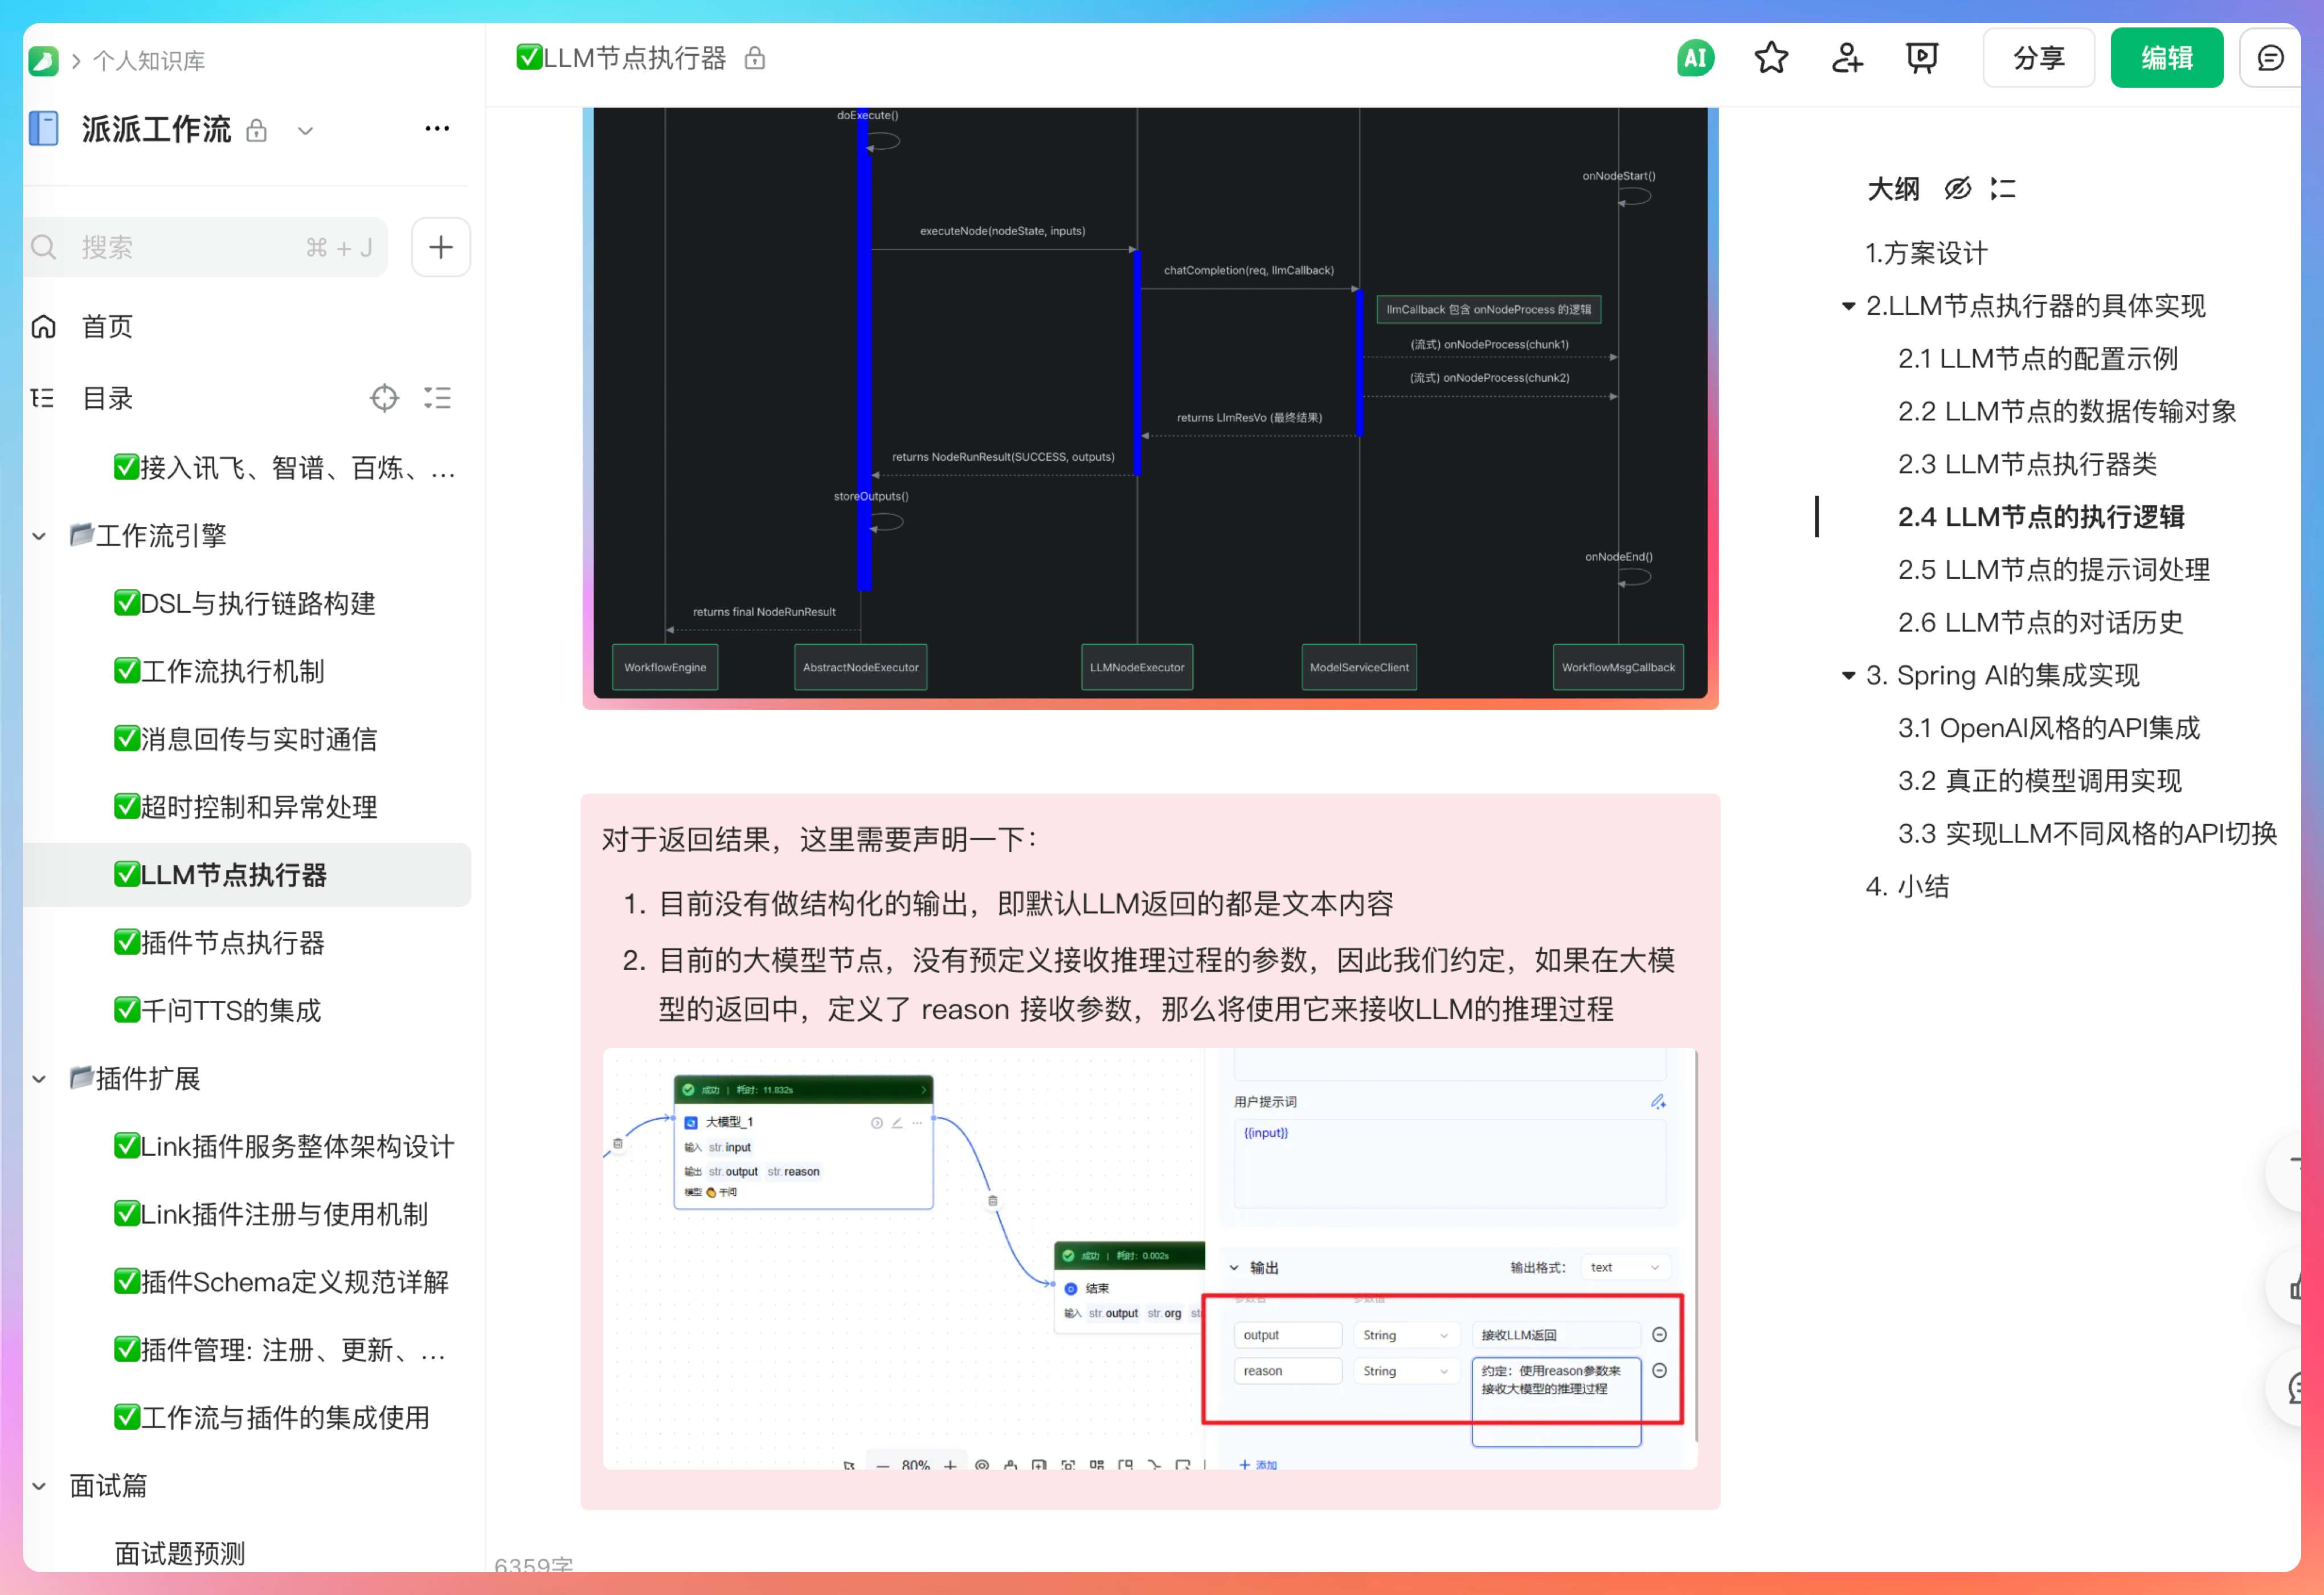Hide the outline using the eye-slash icon

[x=1956, y=188]
